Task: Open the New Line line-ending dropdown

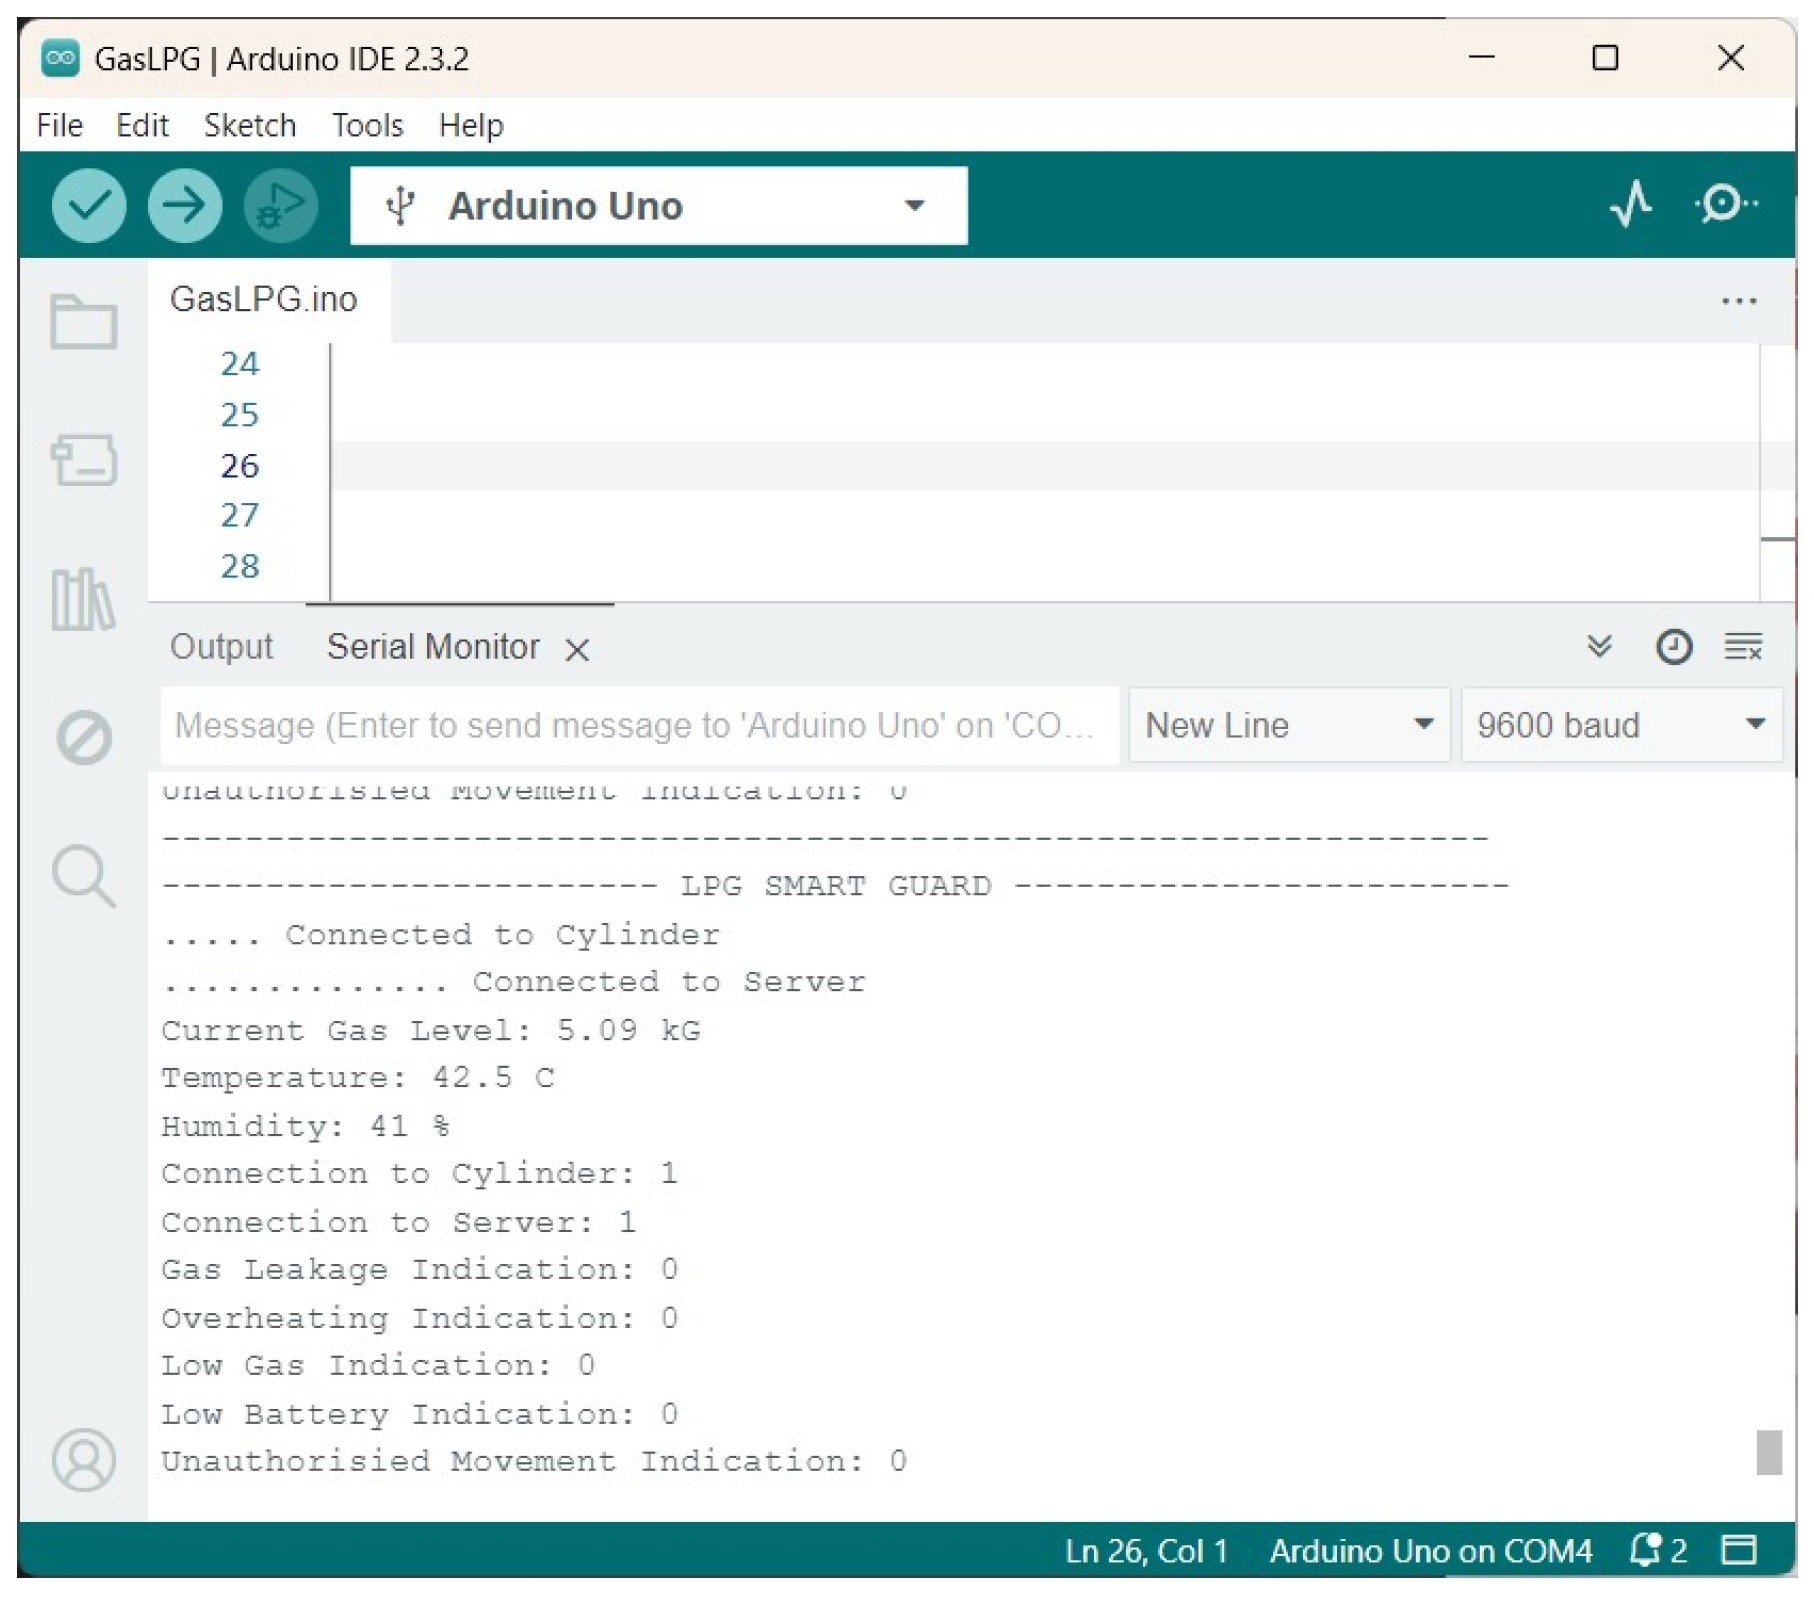Action: tap(1288, 725)
